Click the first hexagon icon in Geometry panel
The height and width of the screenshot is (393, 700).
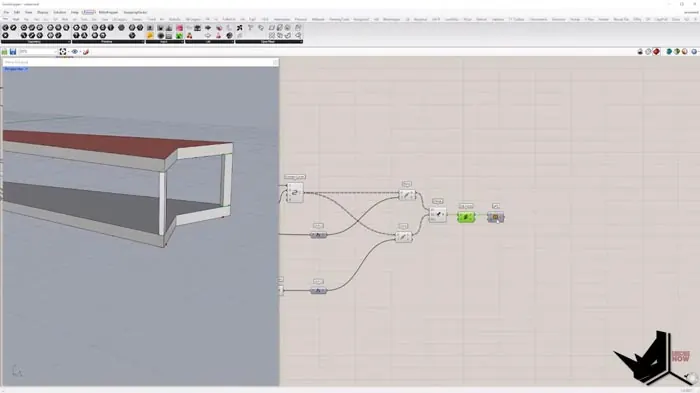pyautogui.click(x=5, y=28)
